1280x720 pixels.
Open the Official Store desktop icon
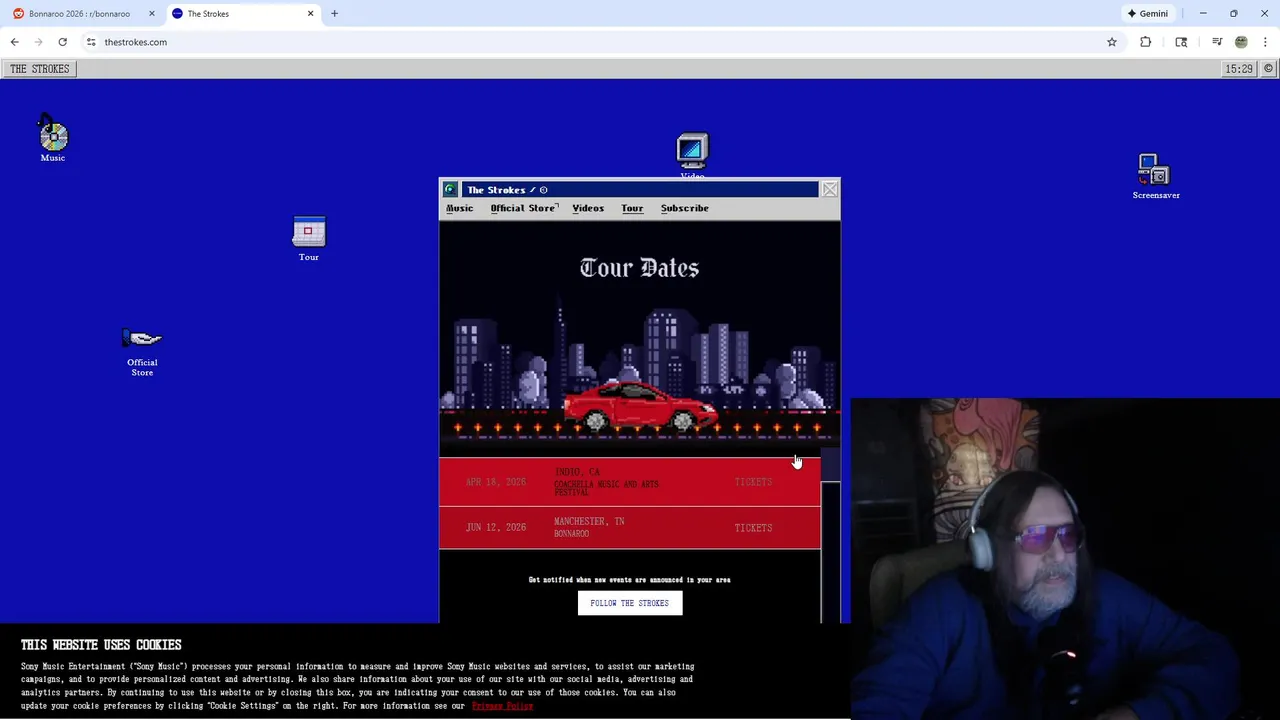[142, 353]
